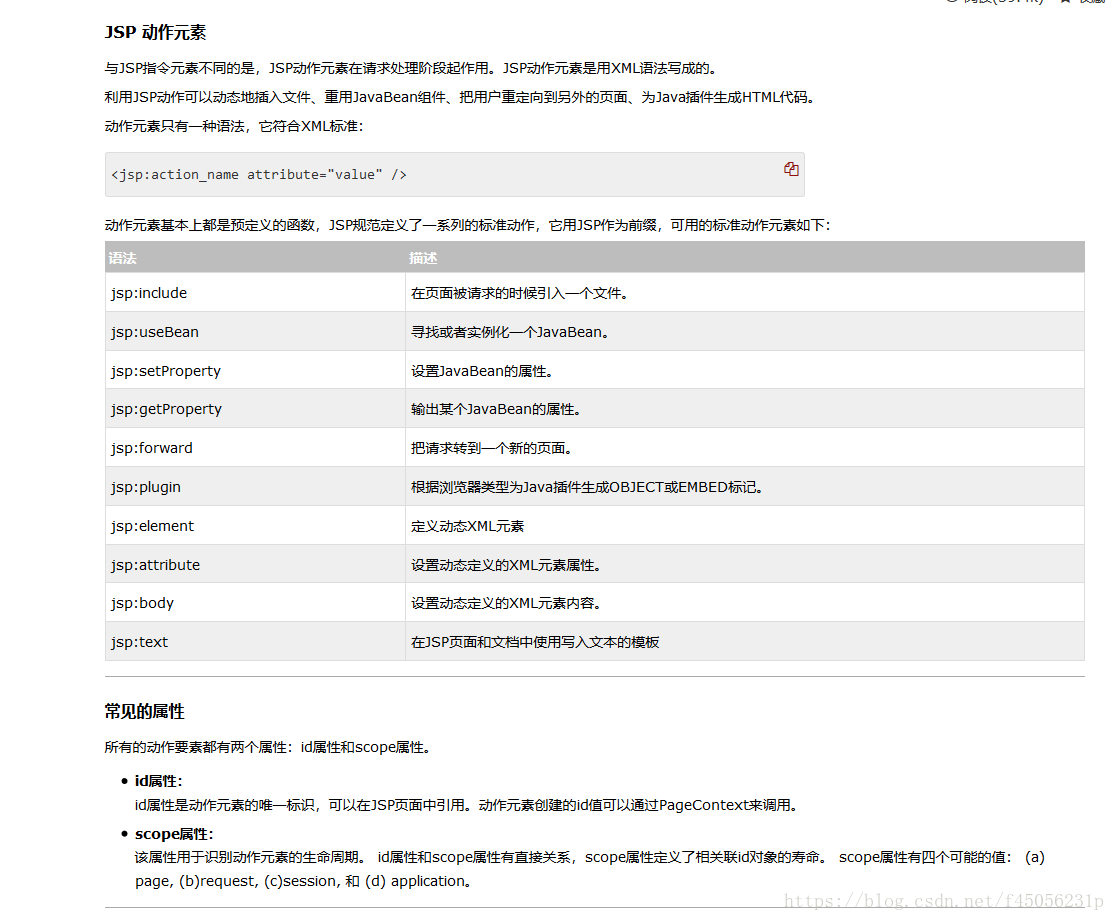Image resolution: width=1115 pixels, height=921 pixels.
Task: Click description 根据浏览器类型为Java插件生成OBJECT或EMBED标记
Action: (x=587, y=487)
